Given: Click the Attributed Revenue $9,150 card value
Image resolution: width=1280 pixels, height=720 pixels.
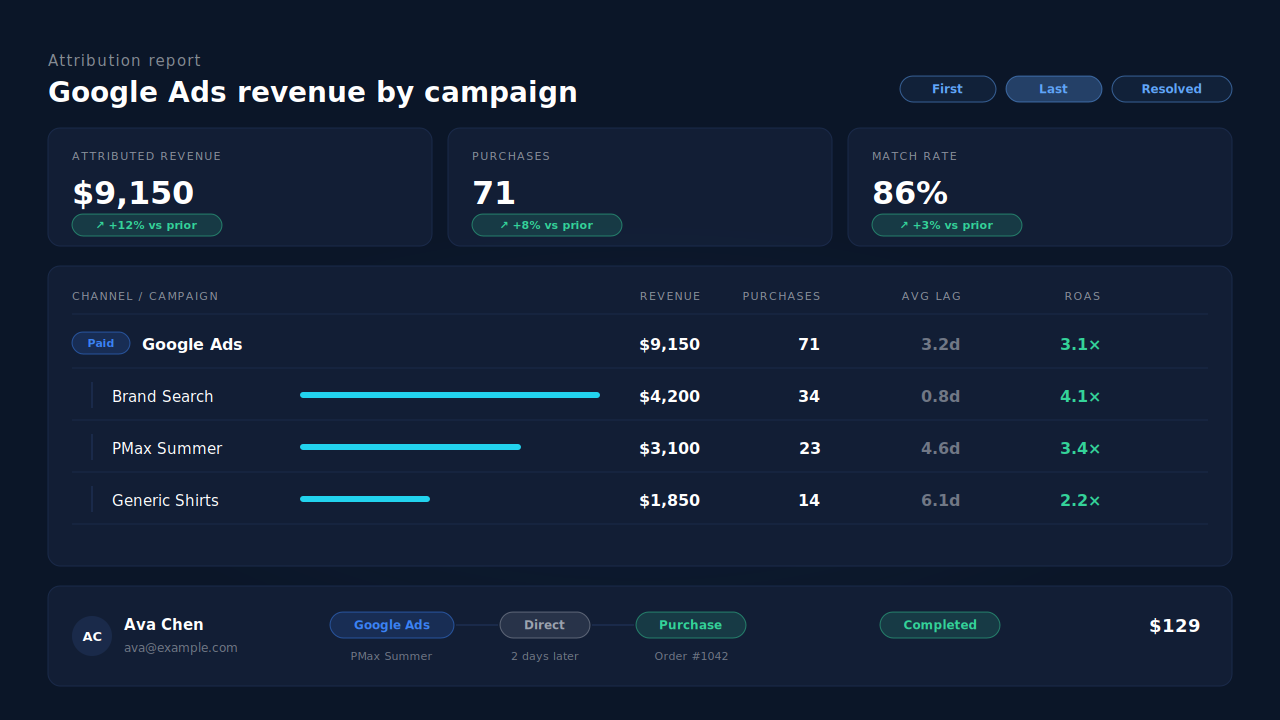Looking at the screenshot, I should point(133,193).
